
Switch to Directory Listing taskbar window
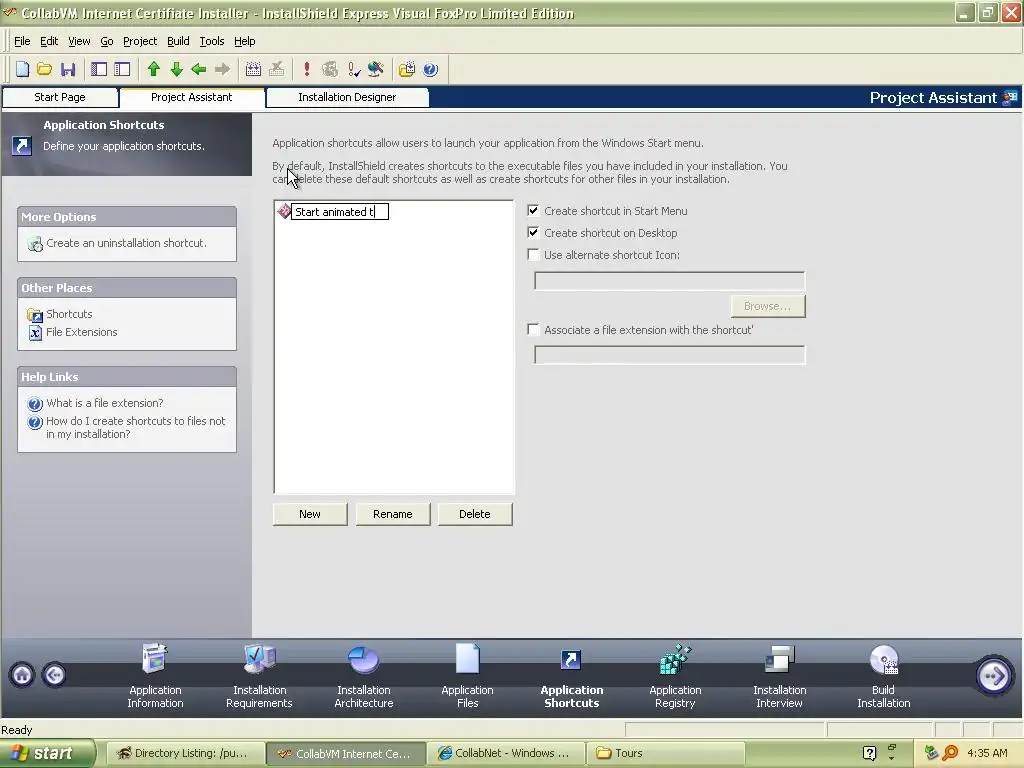[185, 753]
